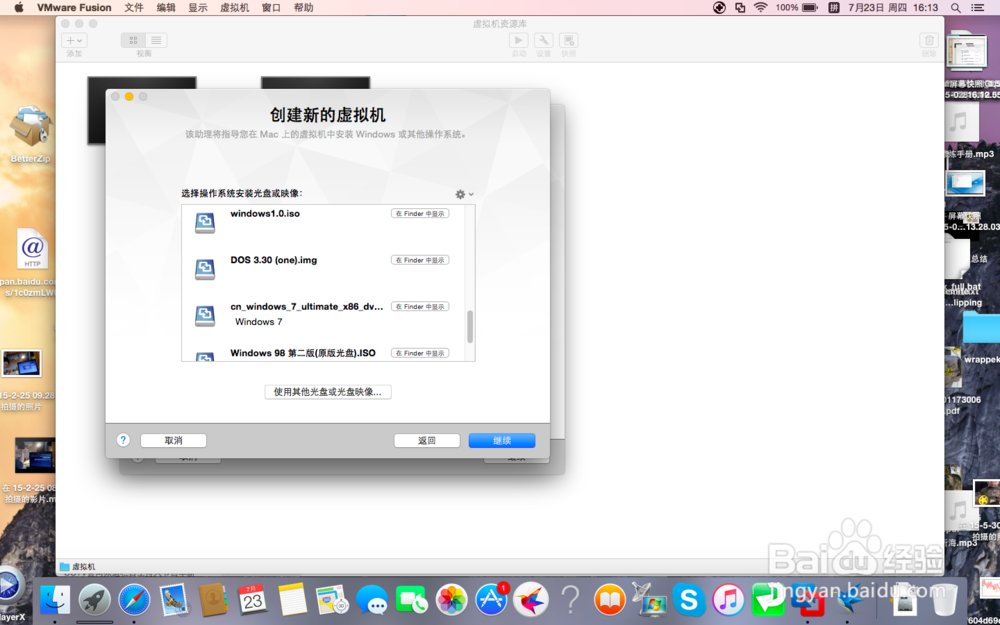Click the second black VM thumbnail in library
This screenshot has width=1000, height=625.
[315, 83]
